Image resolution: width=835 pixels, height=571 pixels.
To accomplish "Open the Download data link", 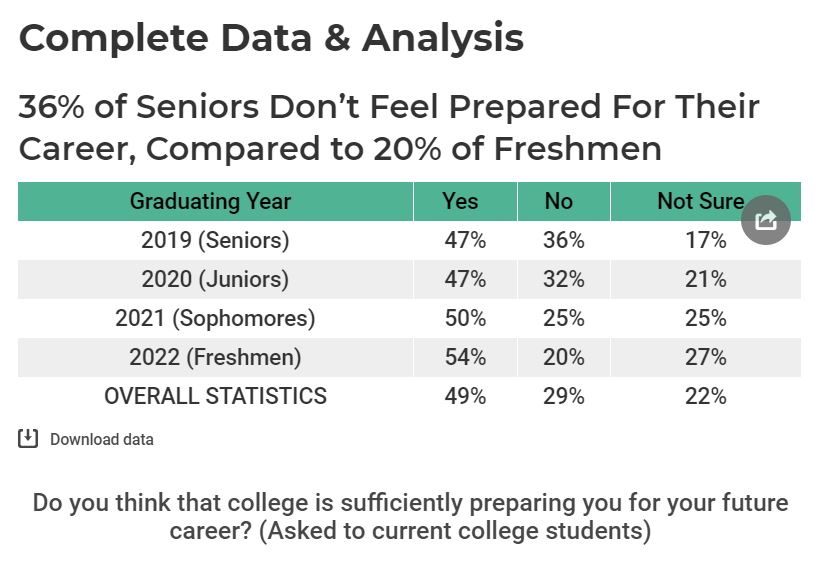I will pos(102,439).
